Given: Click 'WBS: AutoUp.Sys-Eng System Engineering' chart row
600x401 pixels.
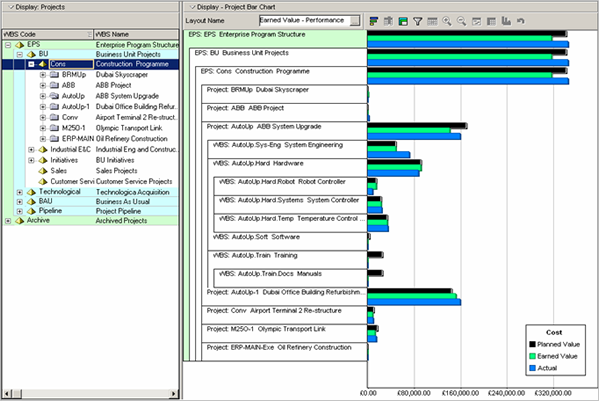Looking at the screenshot, I should 287,149.
